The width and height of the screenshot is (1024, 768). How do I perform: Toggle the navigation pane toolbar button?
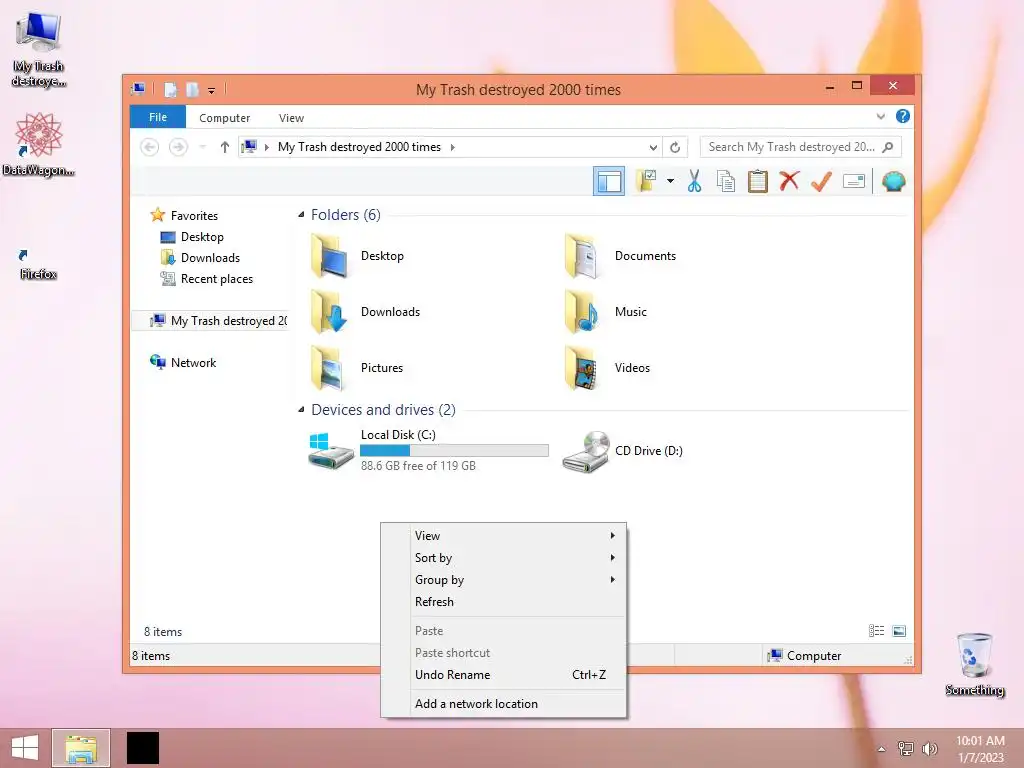[x=609, y=181]
